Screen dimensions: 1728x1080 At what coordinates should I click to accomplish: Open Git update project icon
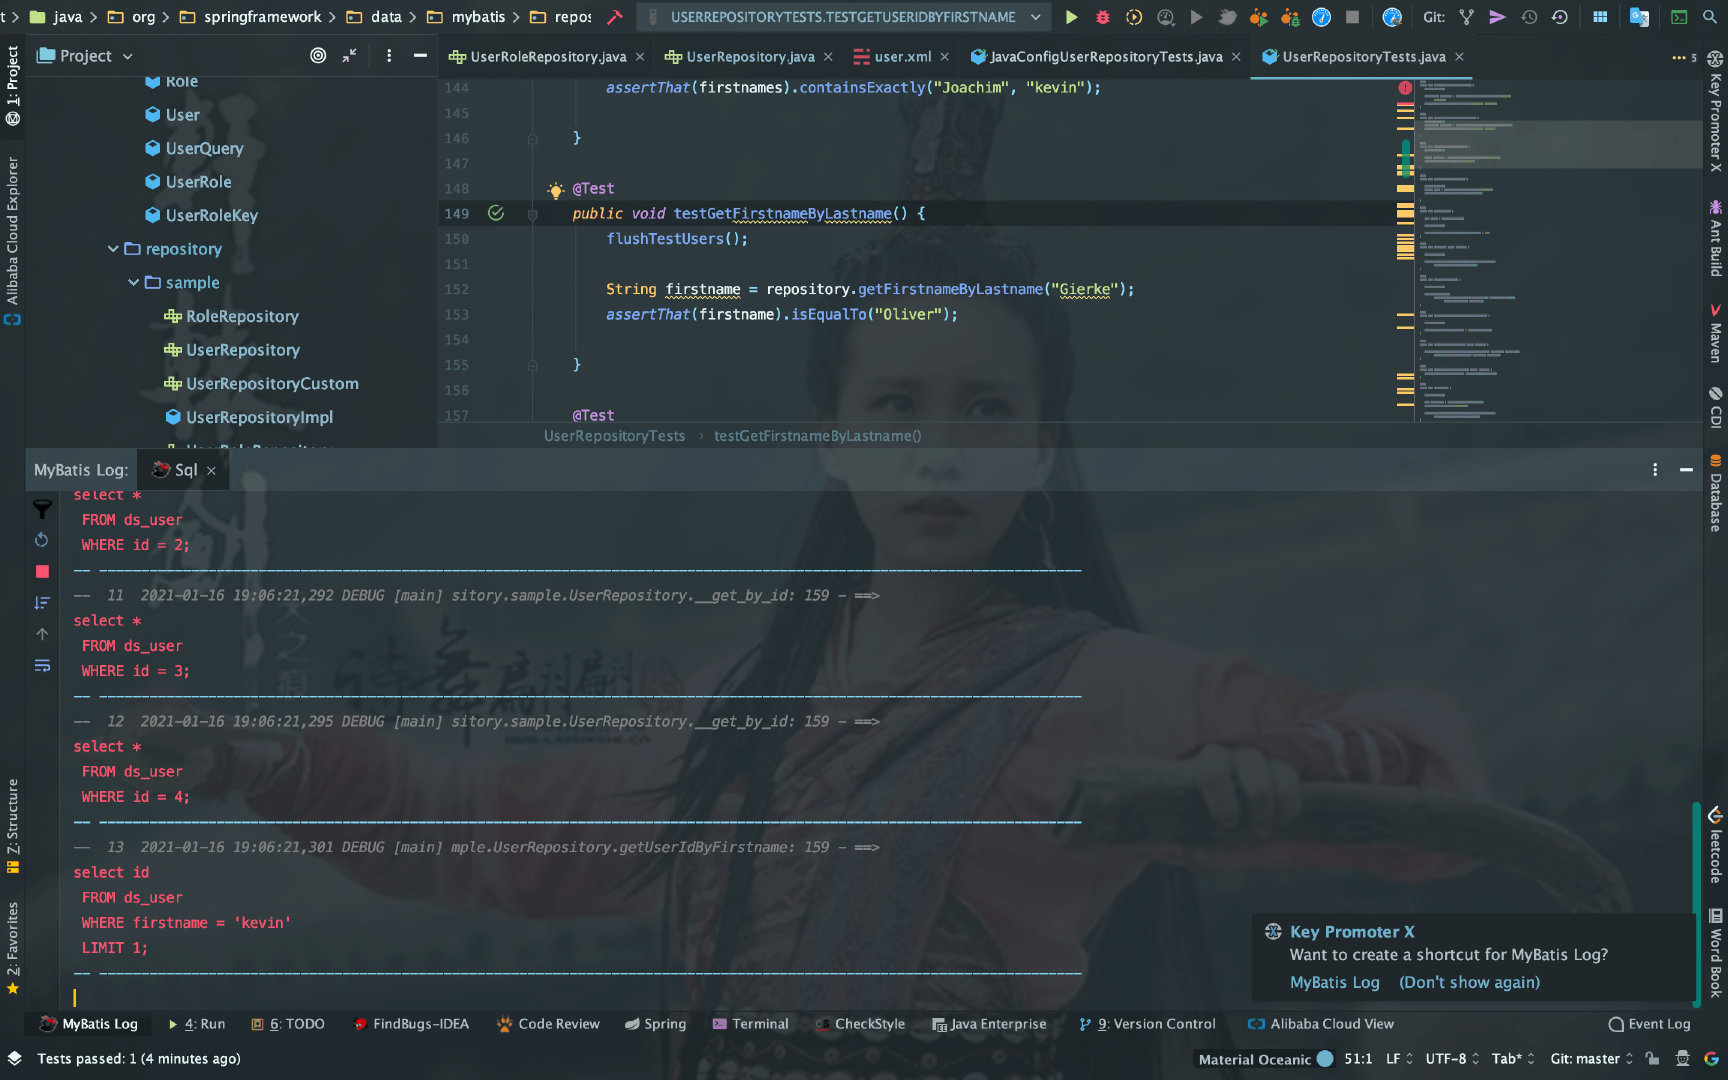(x=1466, y=17)
